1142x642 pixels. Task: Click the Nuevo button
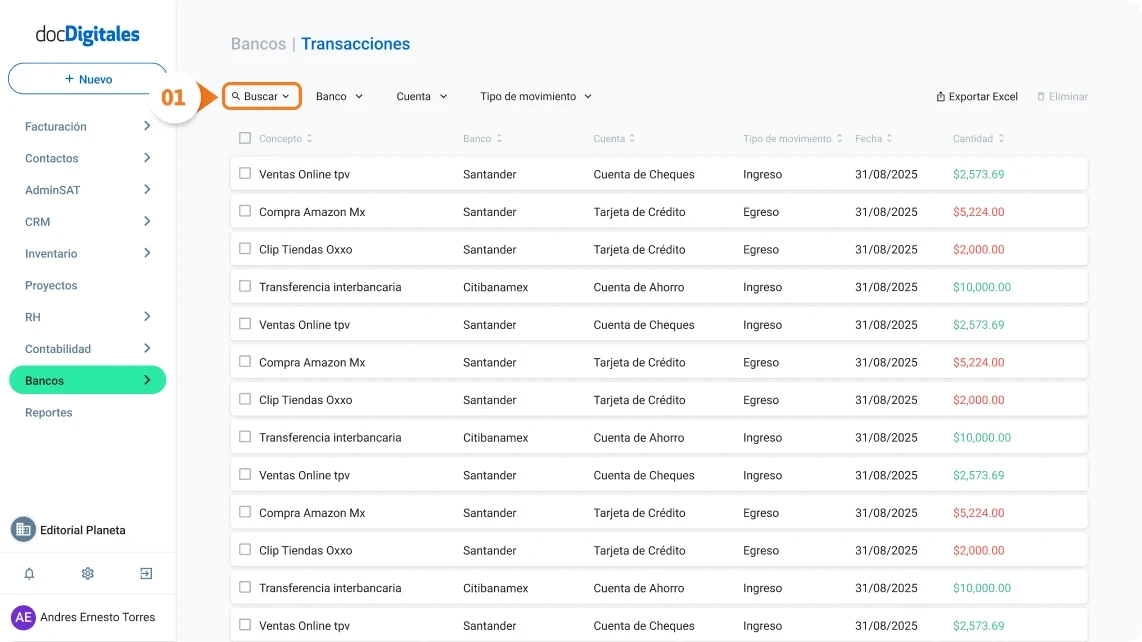tap(87, 78)
